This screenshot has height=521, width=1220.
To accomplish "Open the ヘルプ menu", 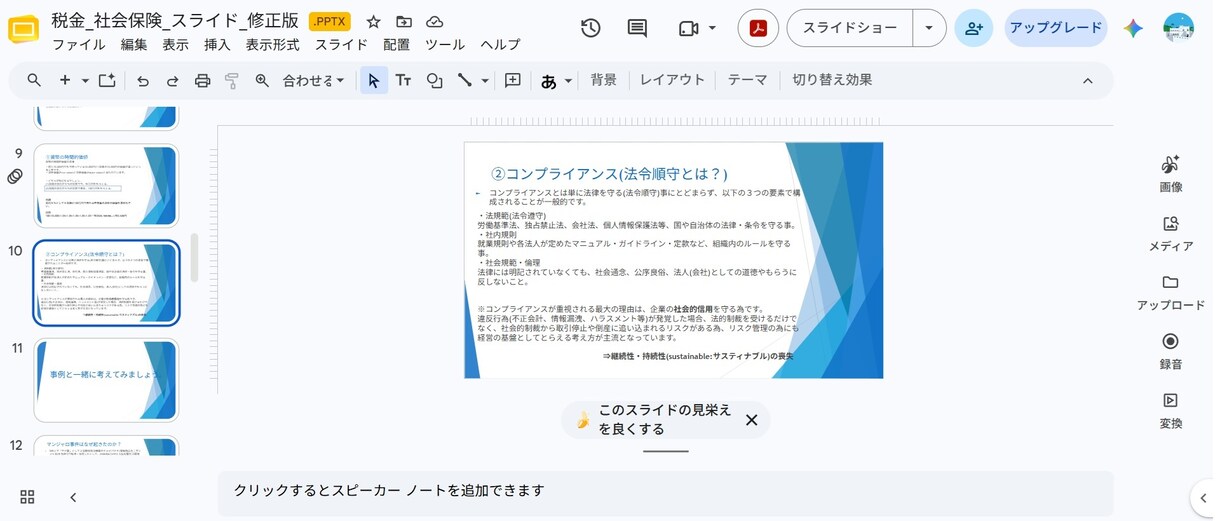I will tap(500, 45).
